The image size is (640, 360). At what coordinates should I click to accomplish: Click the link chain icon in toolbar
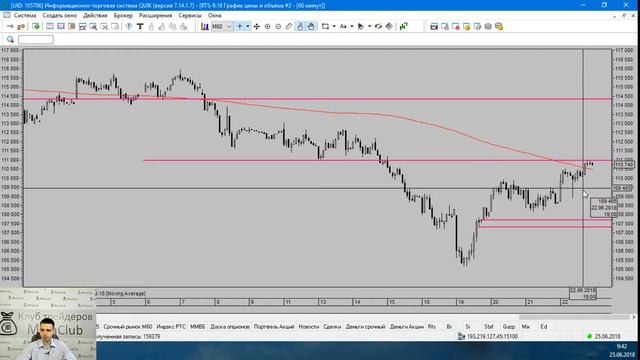[x=378, y=27]
